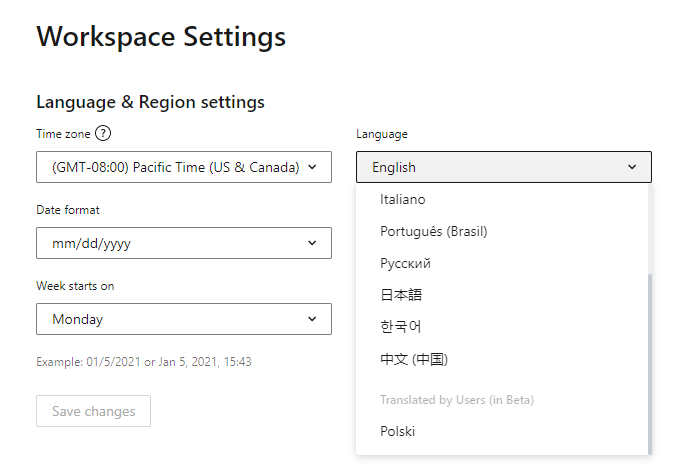The image size is (692, 473).
Task: Select Русский from the language list
Action: (405, 263)
